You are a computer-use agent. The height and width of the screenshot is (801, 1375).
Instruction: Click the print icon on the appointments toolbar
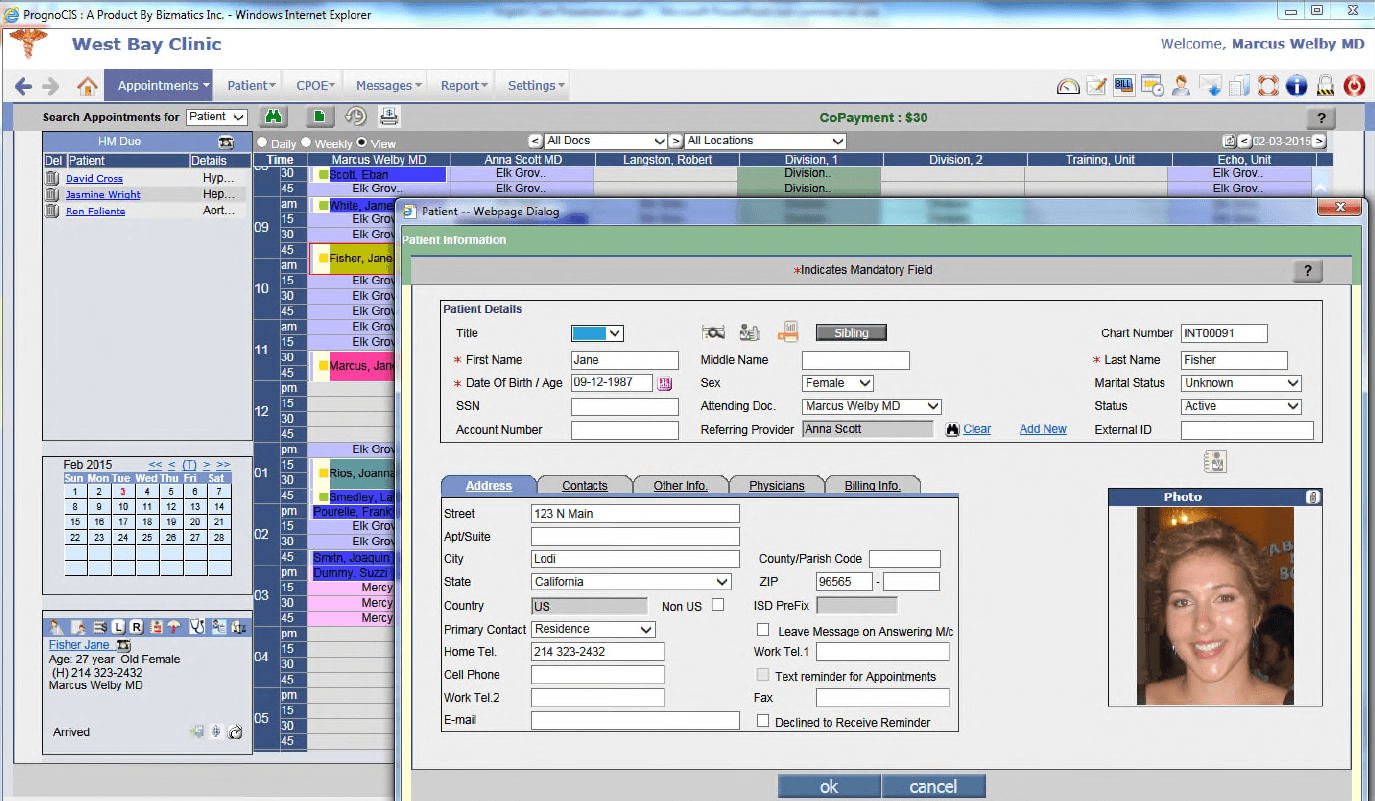(x=388, y=116)
